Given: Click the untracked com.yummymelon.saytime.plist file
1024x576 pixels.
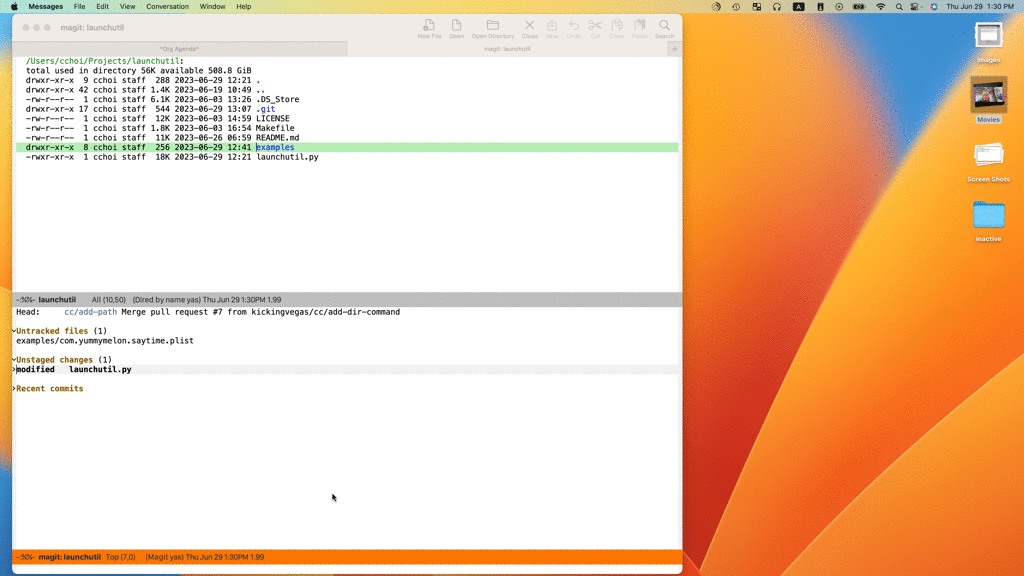Looking at the screenshot, I should click(104, 341).
